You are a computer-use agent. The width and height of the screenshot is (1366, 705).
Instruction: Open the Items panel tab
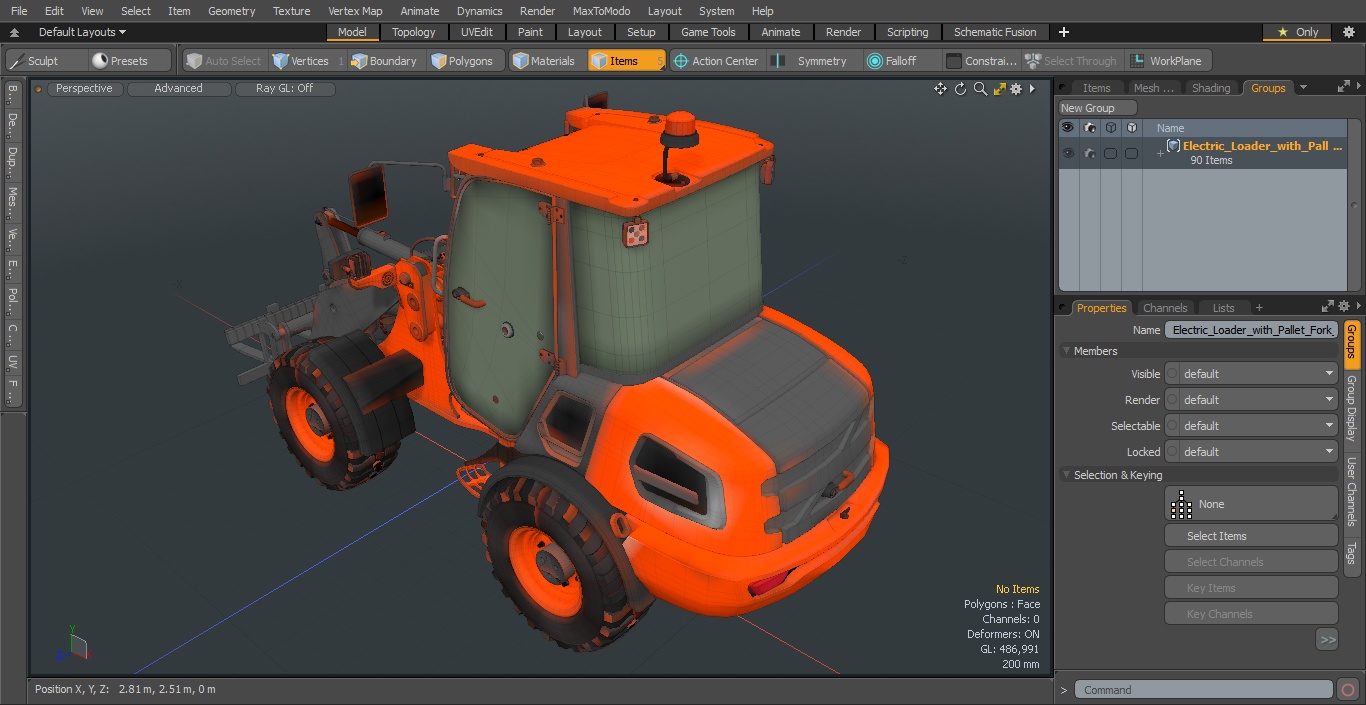(x=1096, y=88)
